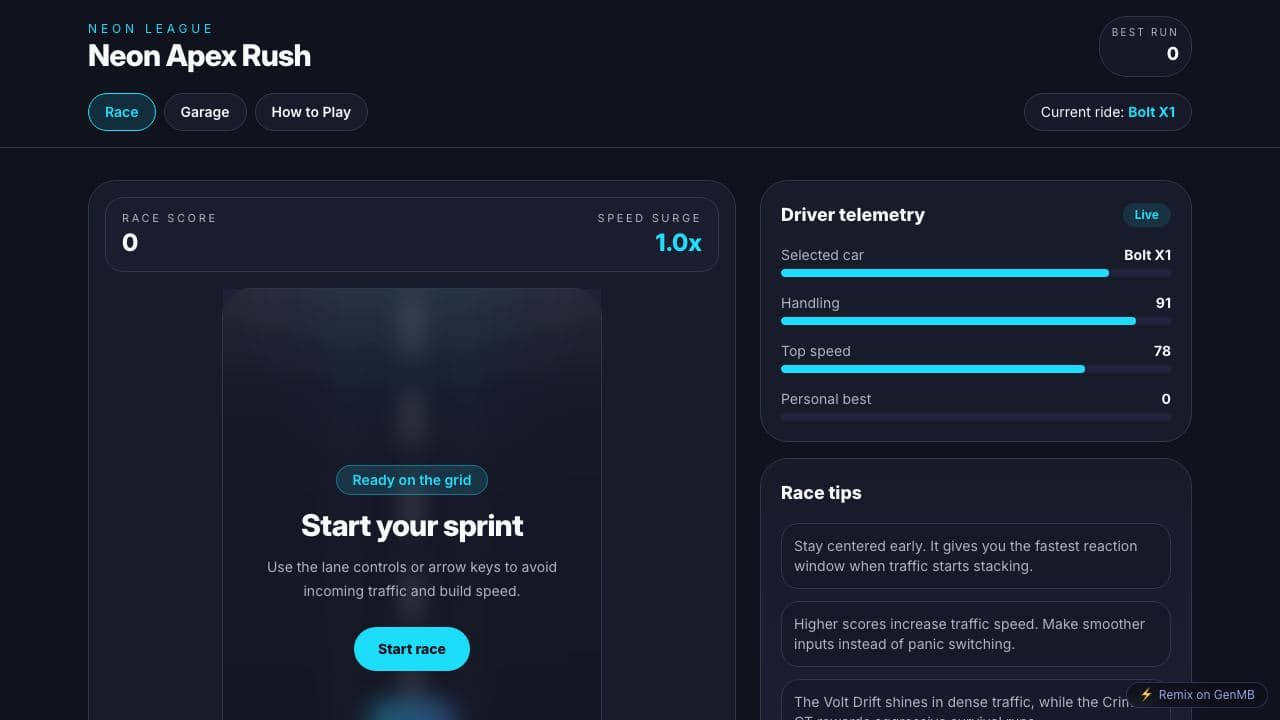Click the Best Run score badge
Viewport: 1280px width, 720px height.
coord(1145,46)
